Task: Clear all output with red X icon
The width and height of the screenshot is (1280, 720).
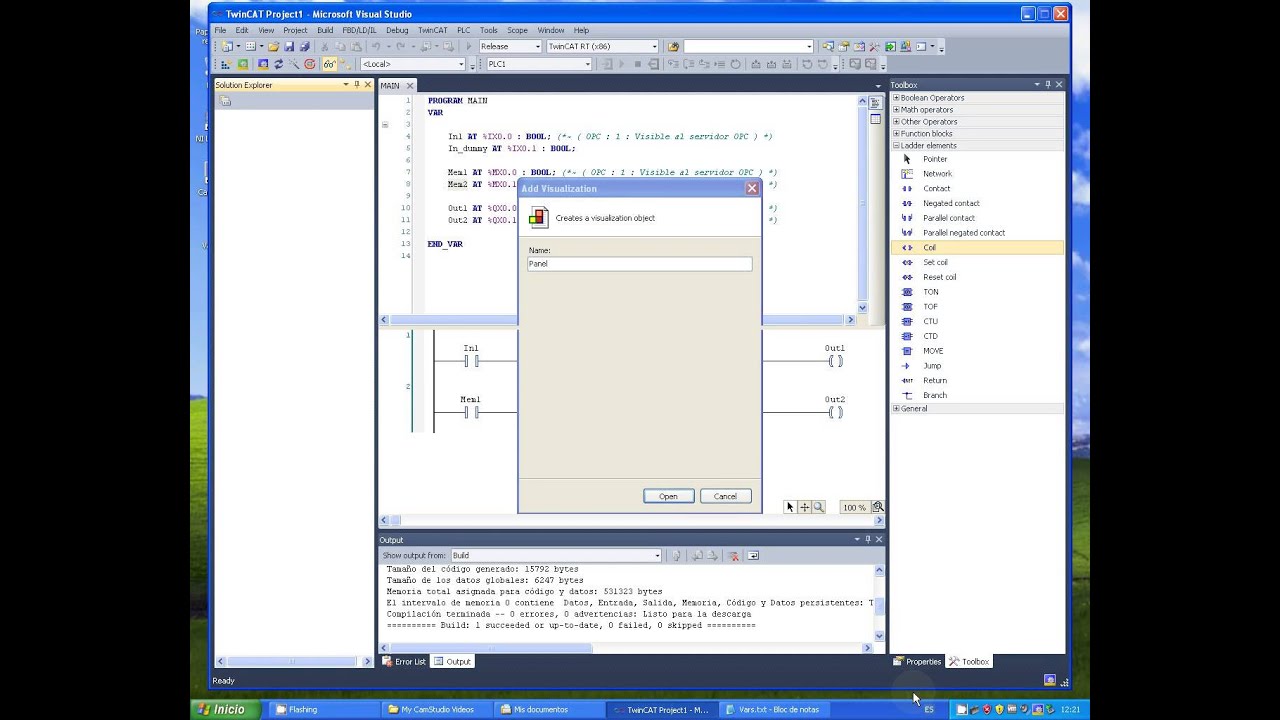Action: 733,555
